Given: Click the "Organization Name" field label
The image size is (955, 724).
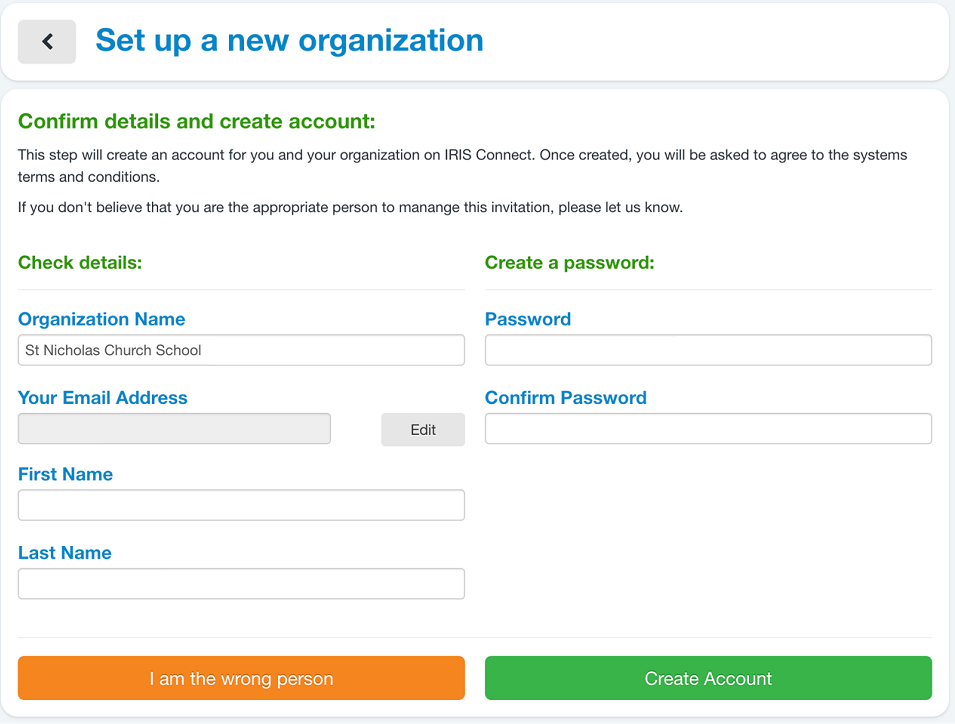Looking at the screenshot, I should coord(101,319).
